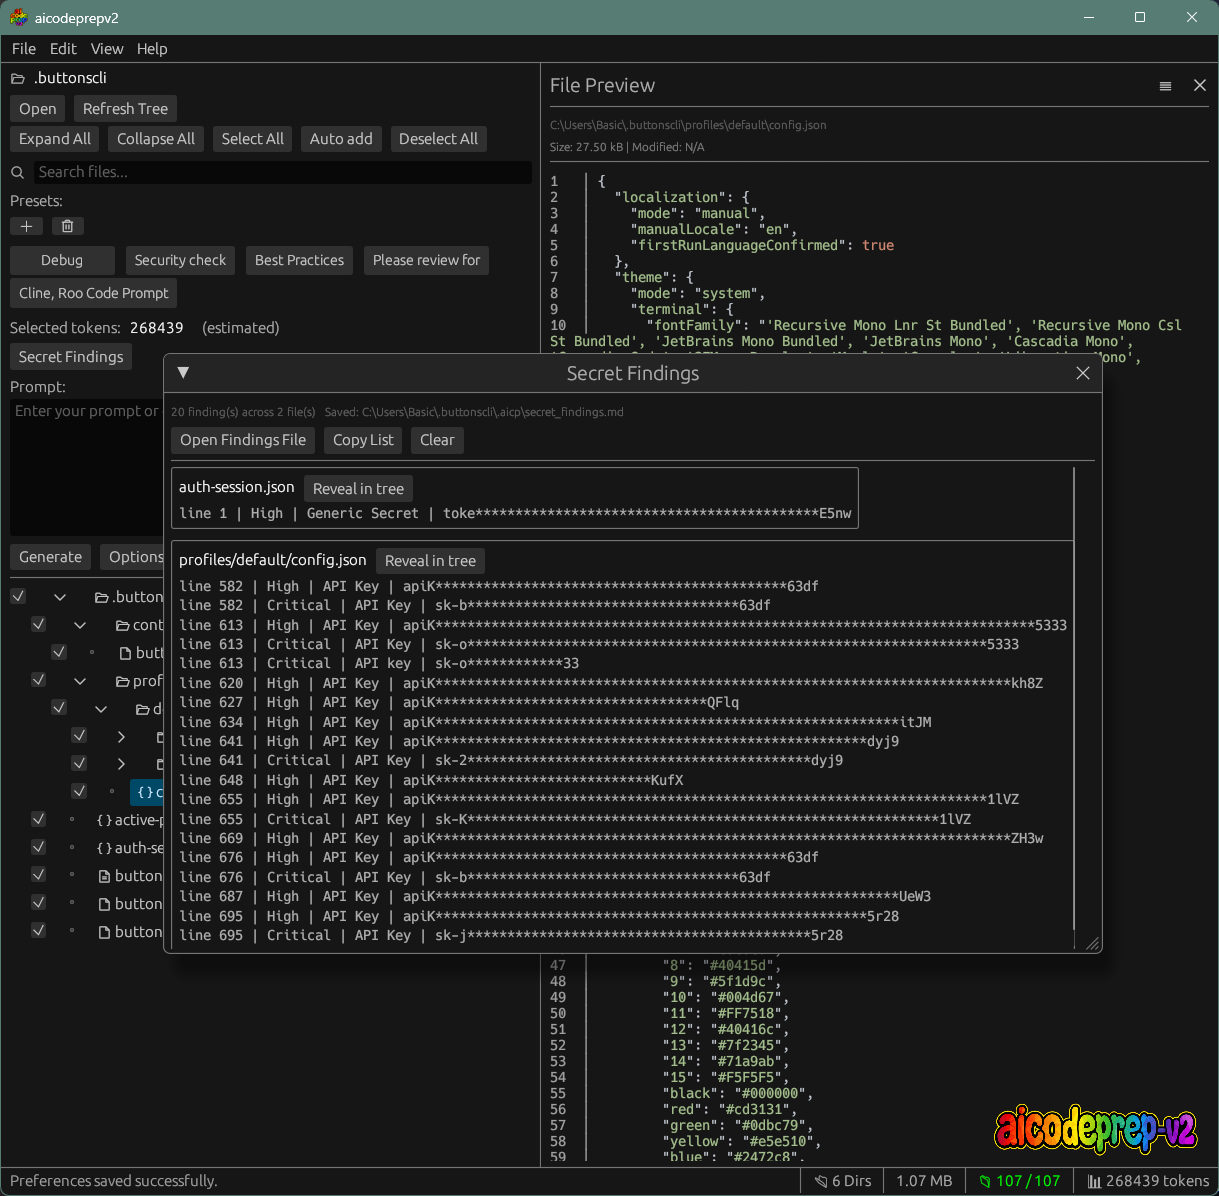The width and height of the screenshot is (1219, 1196).
Task: Click the file icon of 'butt' tree item
Action: (126, 653)
